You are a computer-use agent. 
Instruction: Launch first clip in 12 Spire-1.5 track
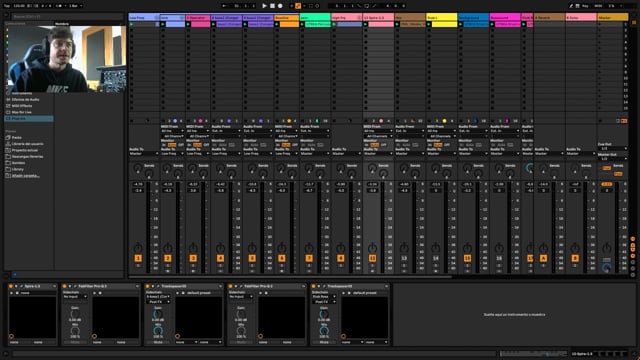tap(366, 24)
